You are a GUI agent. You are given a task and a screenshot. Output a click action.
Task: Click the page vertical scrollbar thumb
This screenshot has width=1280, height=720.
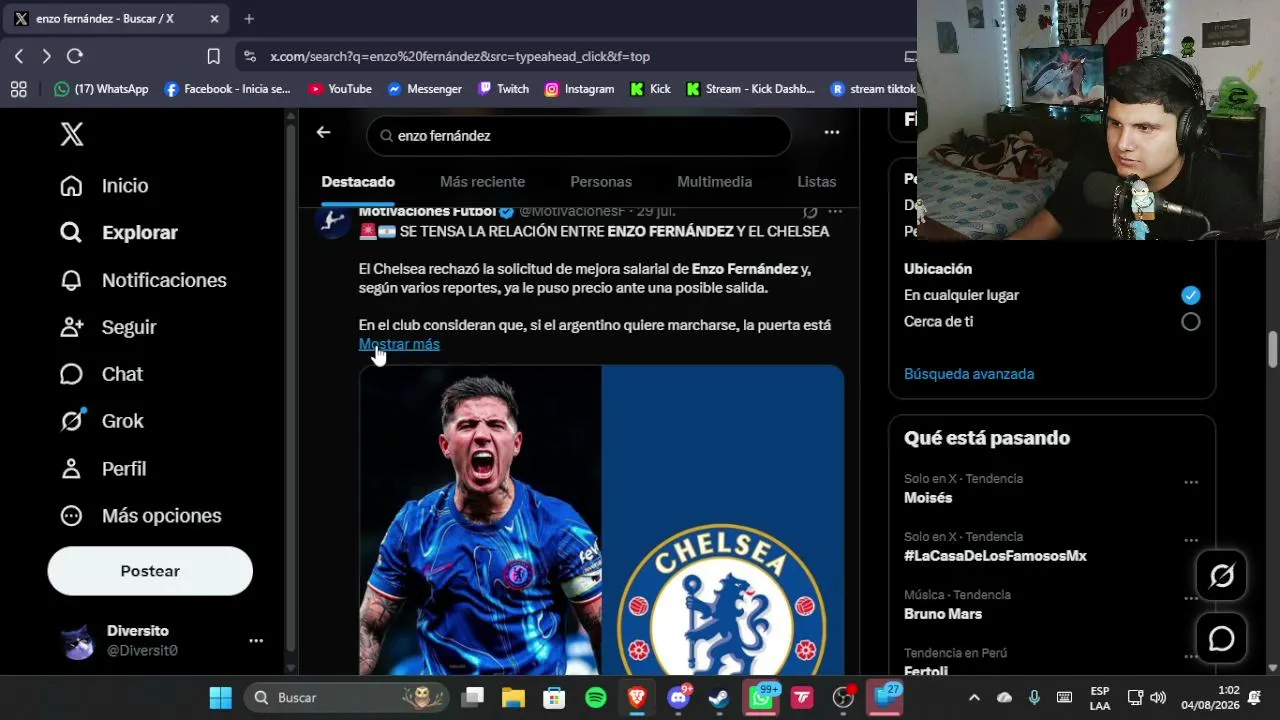coord(1273,349)
